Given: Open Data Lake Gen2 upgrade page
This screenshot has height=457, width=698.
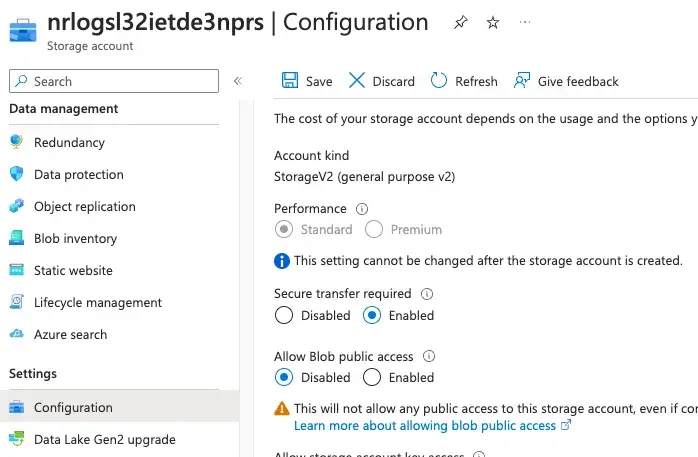Looking at the screenshot, I should (104, 439).
